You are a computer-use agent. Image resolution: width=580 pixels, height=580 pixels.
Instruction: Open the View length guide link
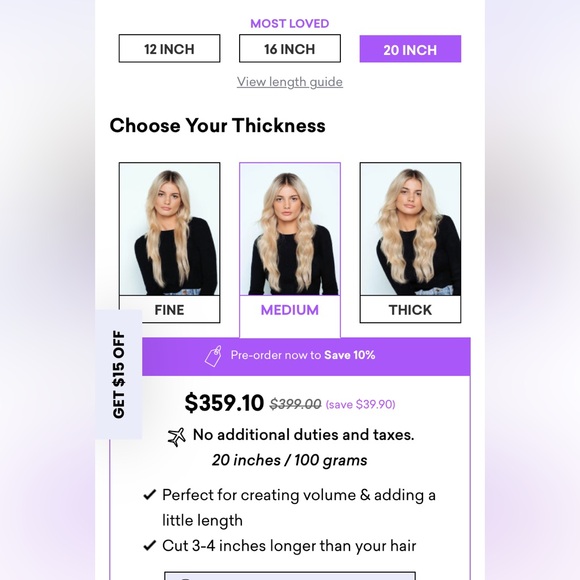[290, 82]
